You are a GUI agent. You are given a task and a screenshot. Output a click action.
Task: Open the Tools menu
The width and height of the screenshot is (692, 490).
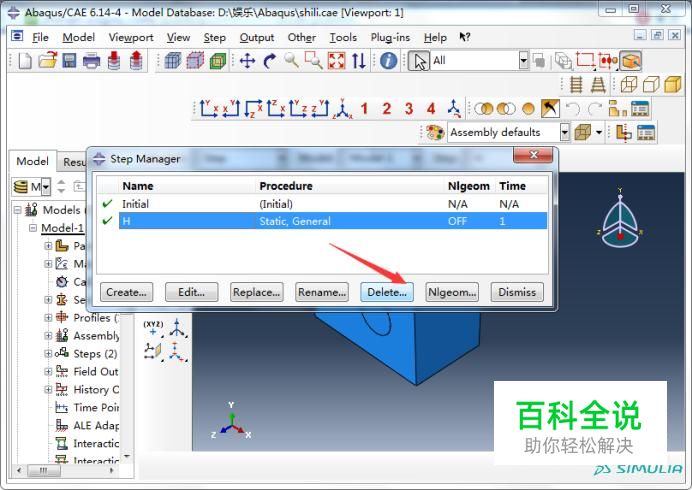343,38
